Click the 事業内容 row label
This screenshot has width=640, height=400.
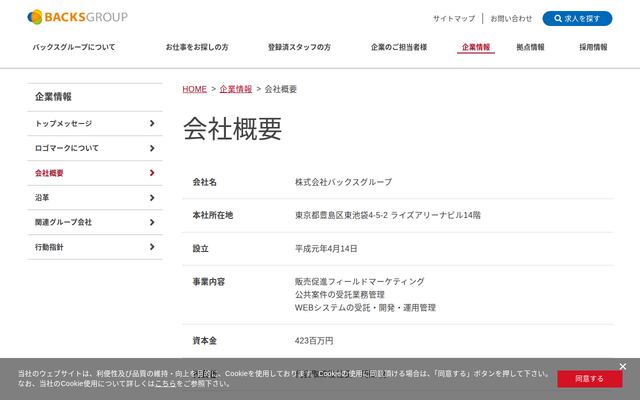point(209,282)
